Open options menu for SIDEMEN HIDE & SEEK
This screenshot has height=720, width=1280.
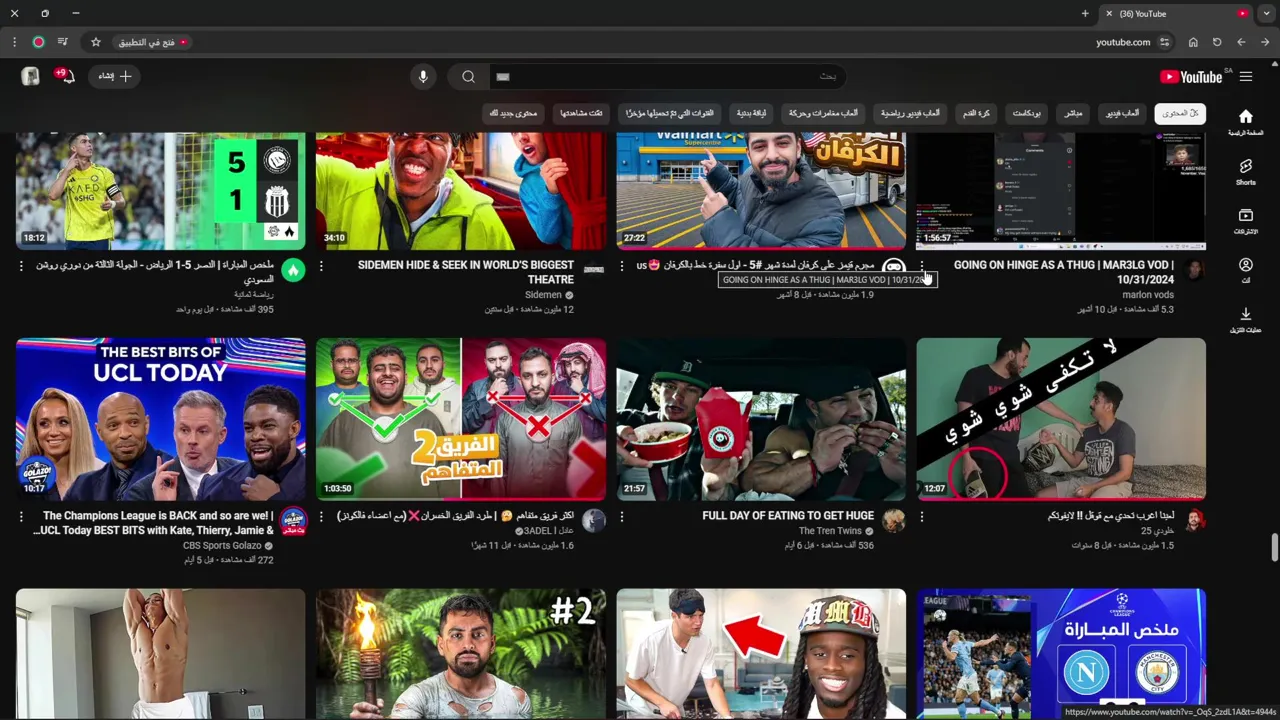[x=321, y=266]
